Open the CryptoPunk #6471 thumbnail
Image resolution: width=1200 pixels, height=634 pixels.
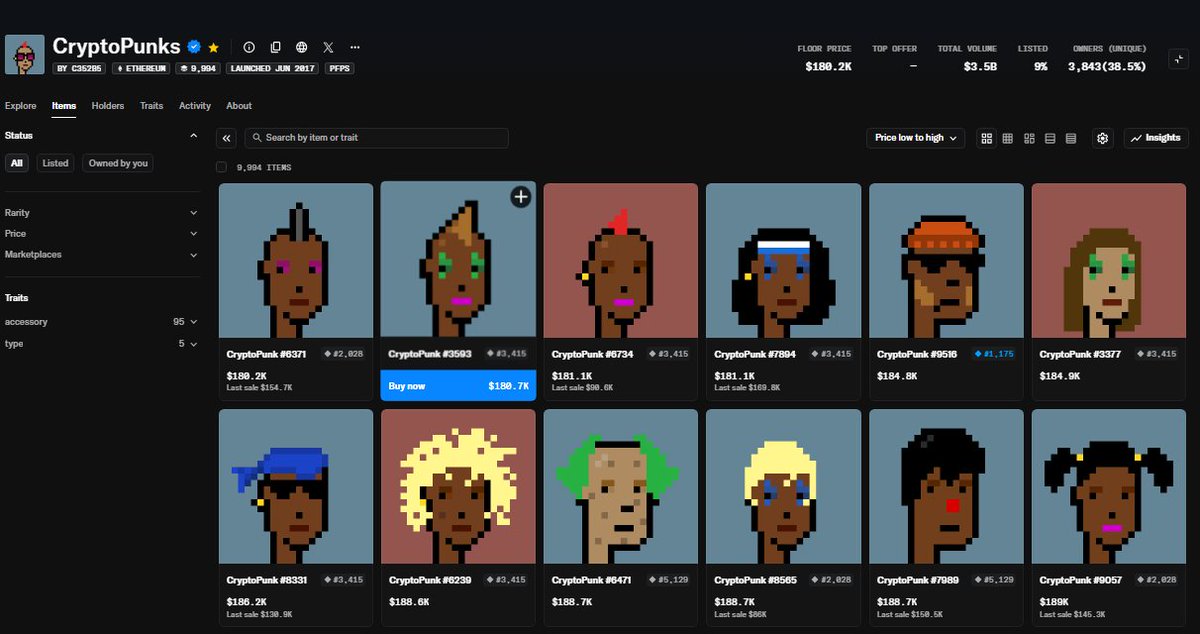[620, 486]
